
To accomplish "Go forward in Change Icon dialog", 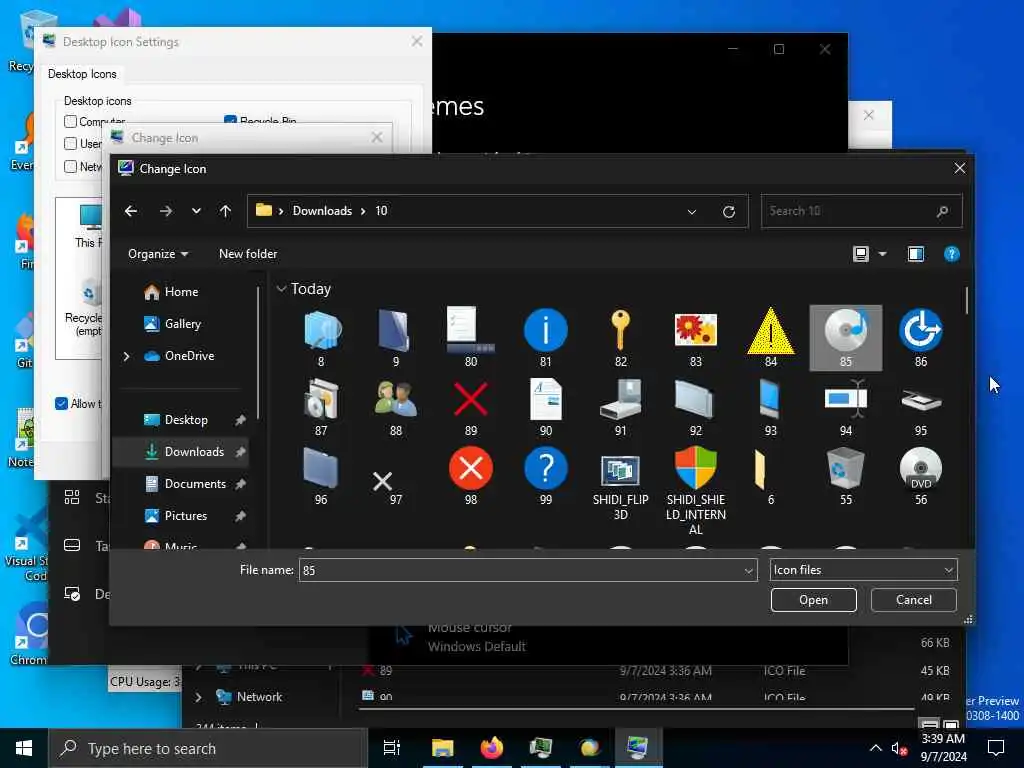I will [166, 211].
